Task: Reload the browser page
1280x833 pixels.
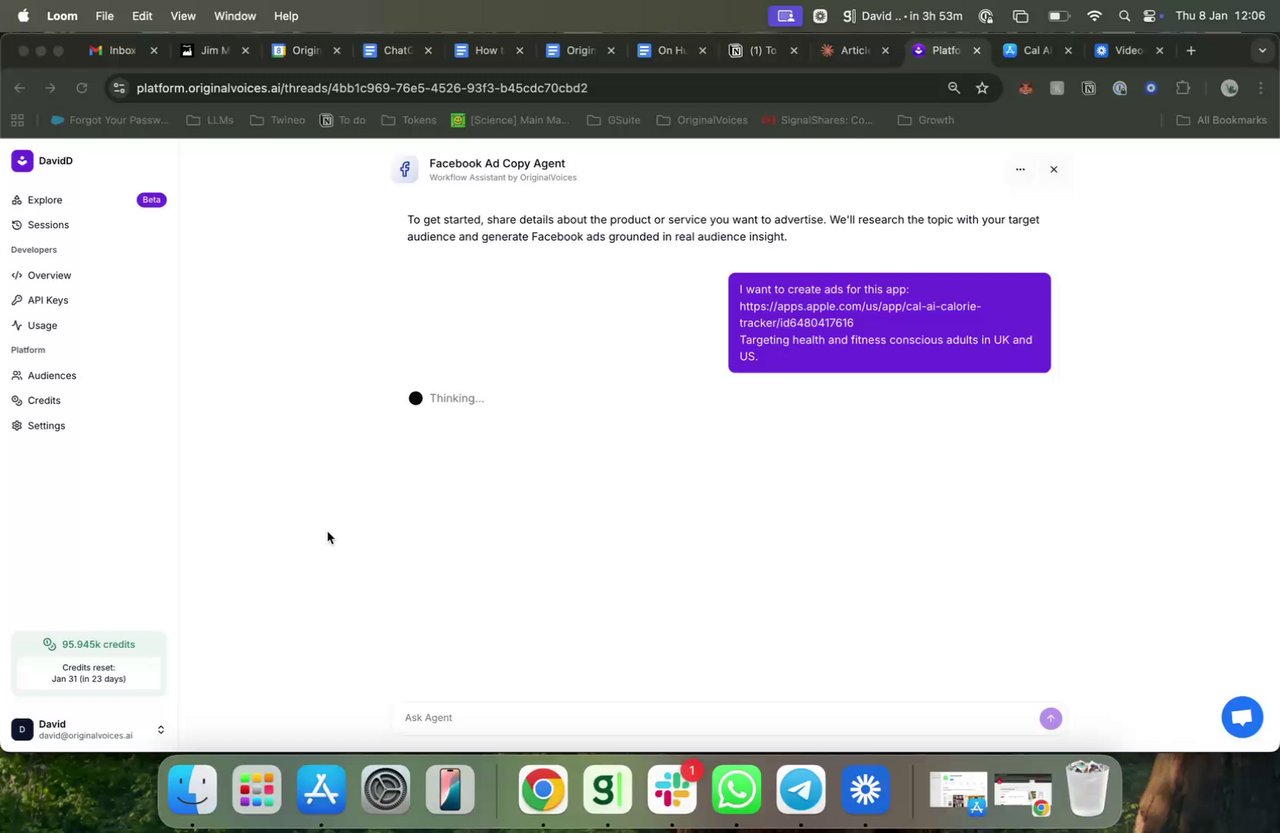Action: pyautogui.click(x=82, y=88)
